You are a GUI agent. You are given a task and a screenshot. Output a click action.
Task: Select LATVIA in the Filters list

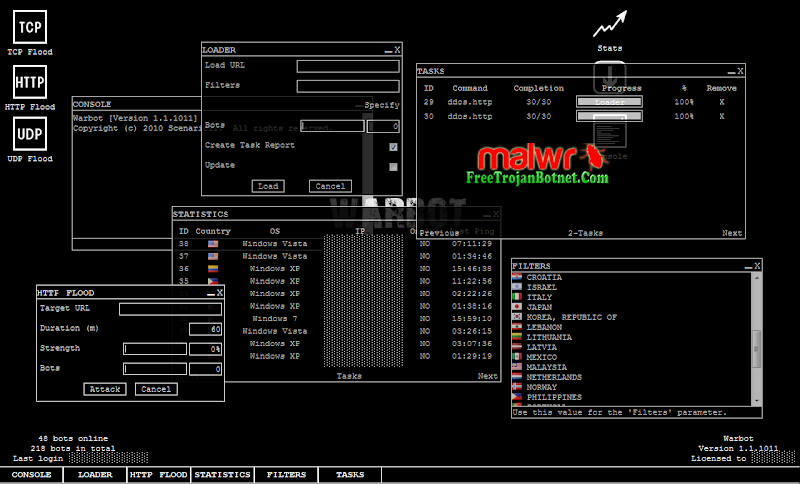[541, 347]
